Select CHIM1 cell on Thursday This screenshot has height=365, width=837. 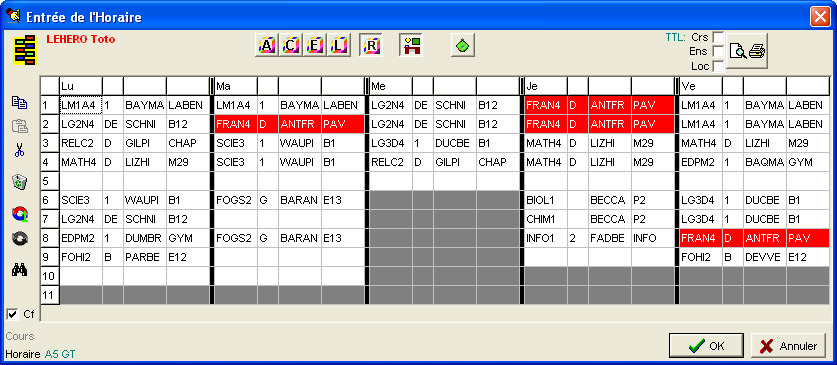coord(546,219)
